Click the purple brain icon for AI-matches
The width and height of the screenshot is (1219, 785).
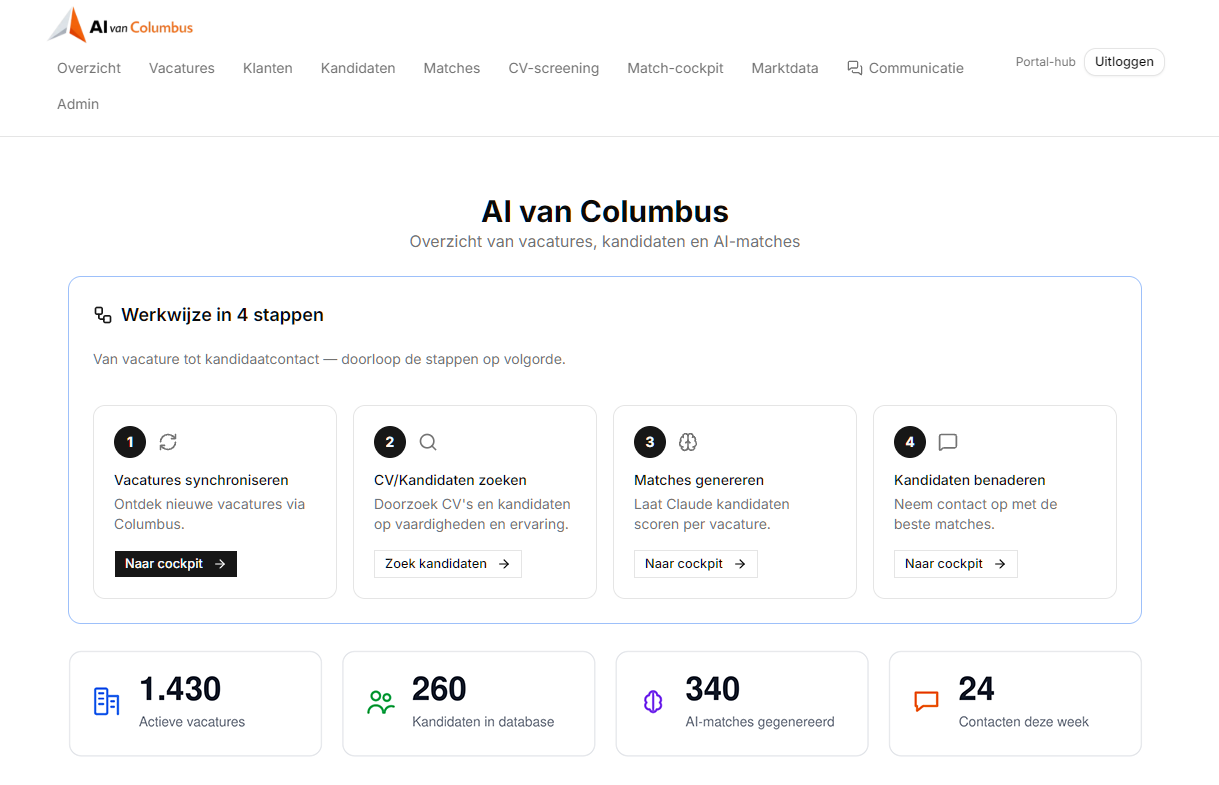[653, 702]
